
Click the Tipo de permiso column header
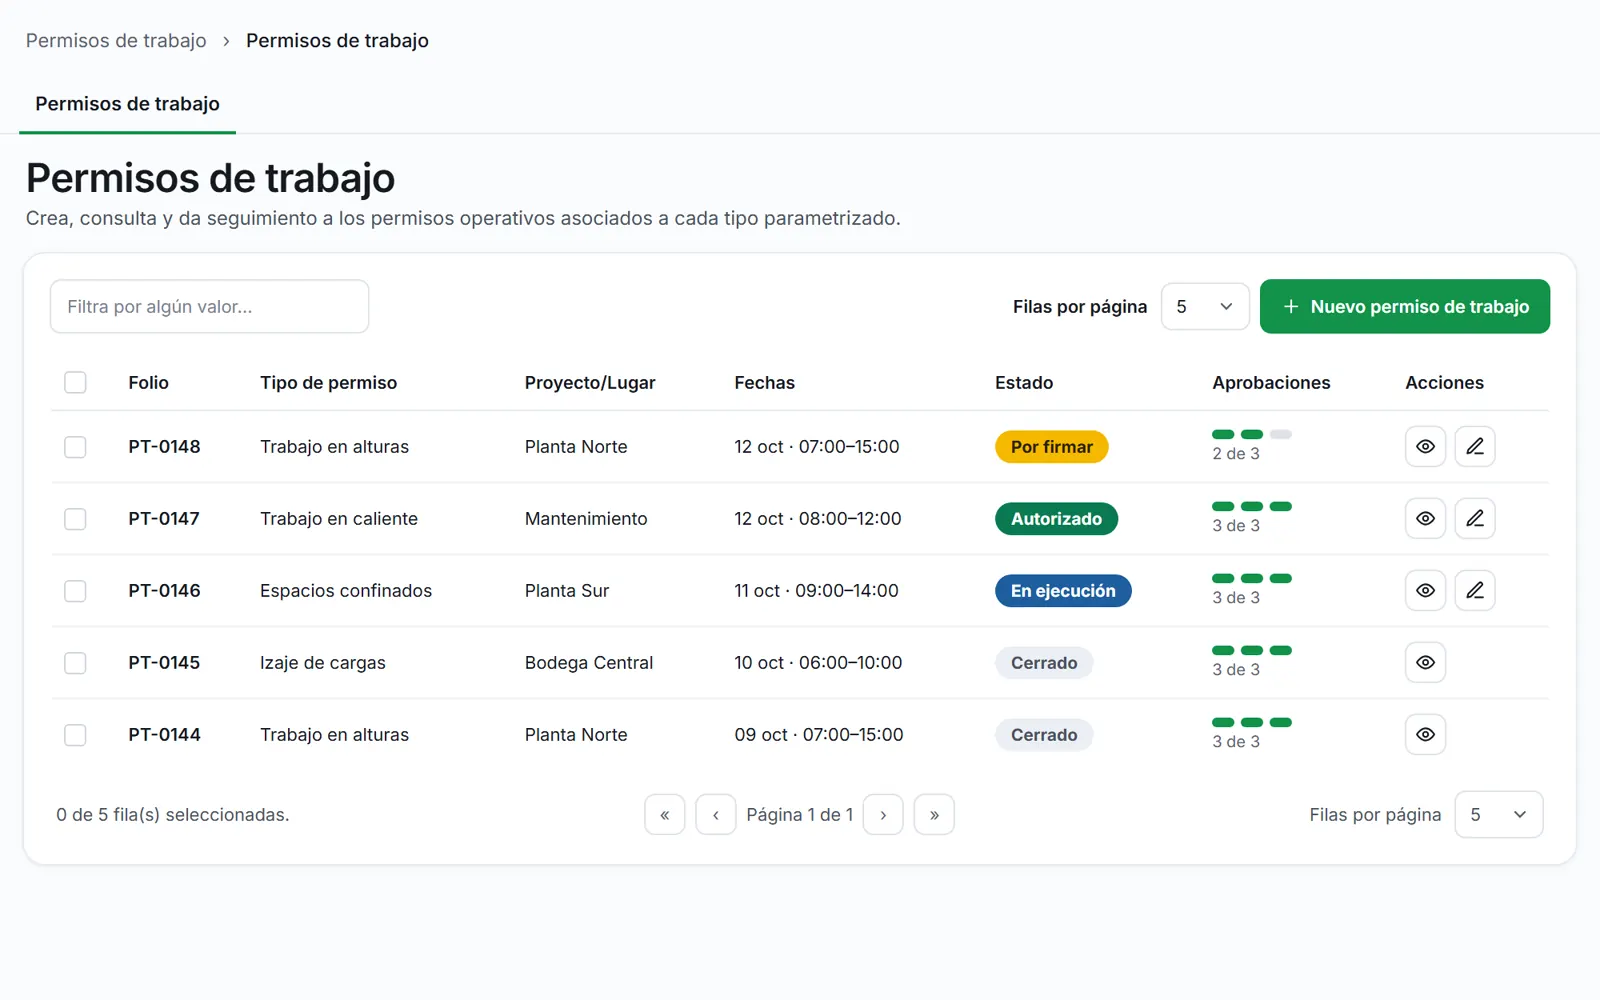click(328, 383)
